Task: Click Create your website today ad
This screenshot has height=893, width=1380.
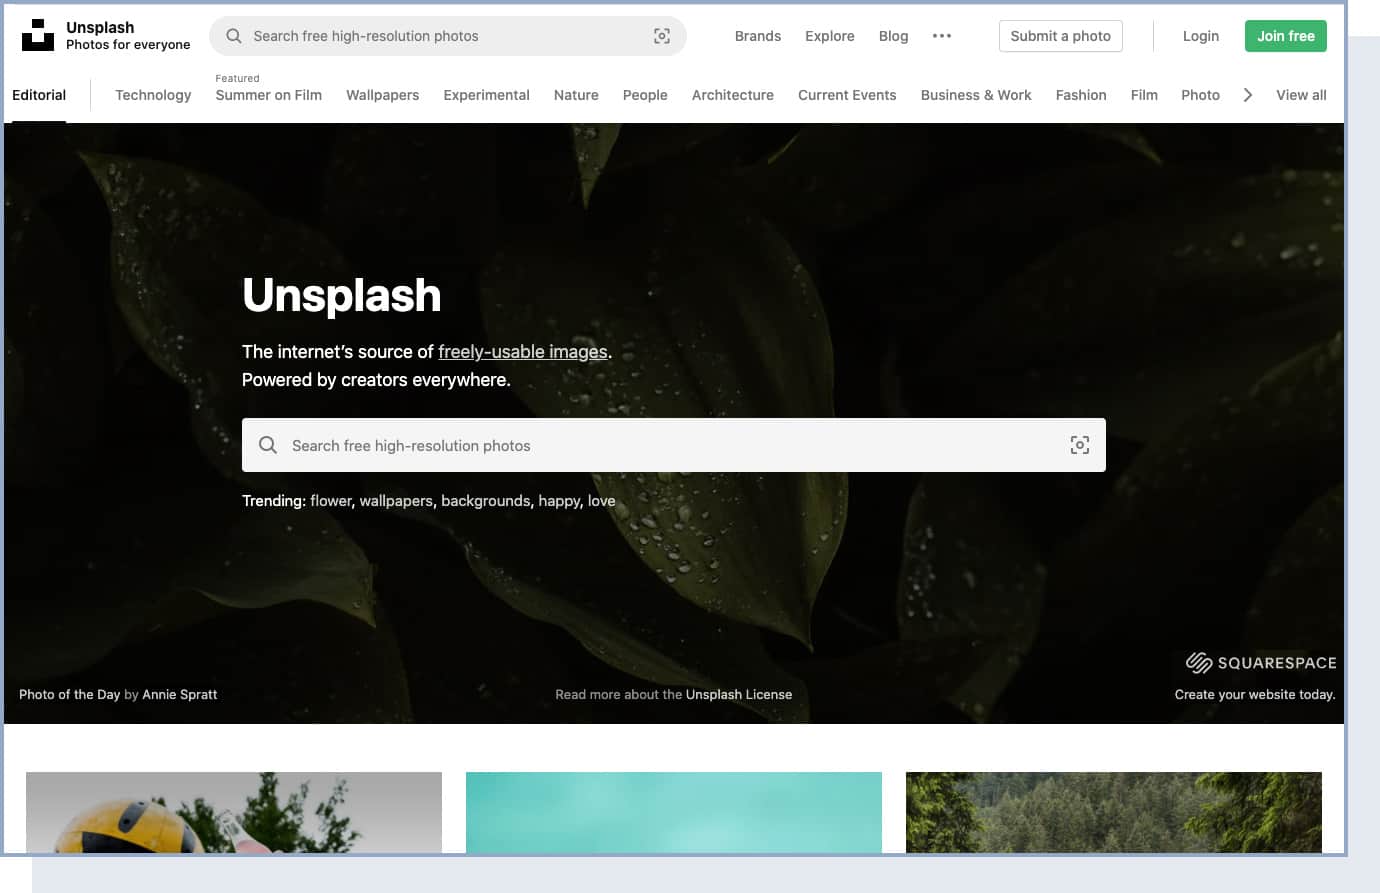Action: [1255, 694]
